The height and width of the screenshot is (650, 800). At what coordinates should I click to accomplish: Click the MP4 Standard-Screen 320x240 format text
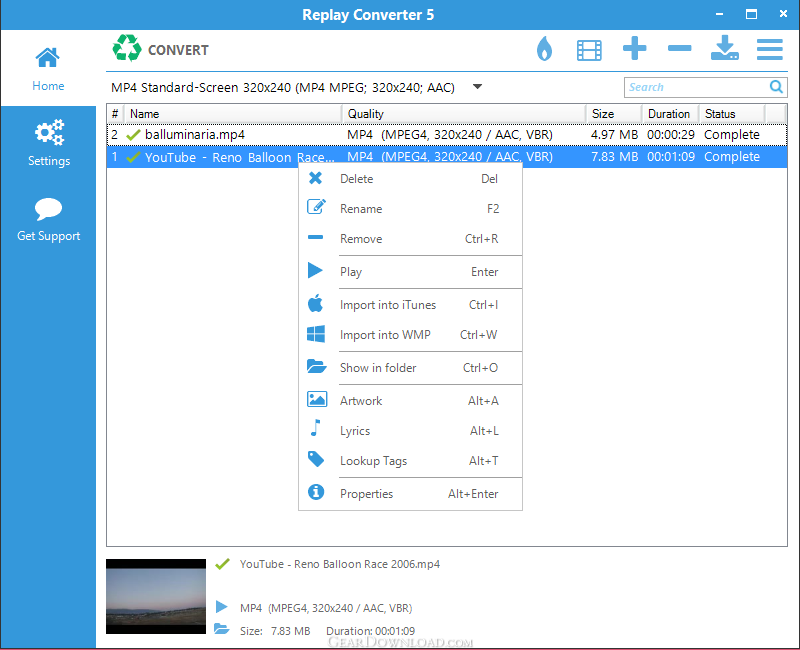point(283,88)
